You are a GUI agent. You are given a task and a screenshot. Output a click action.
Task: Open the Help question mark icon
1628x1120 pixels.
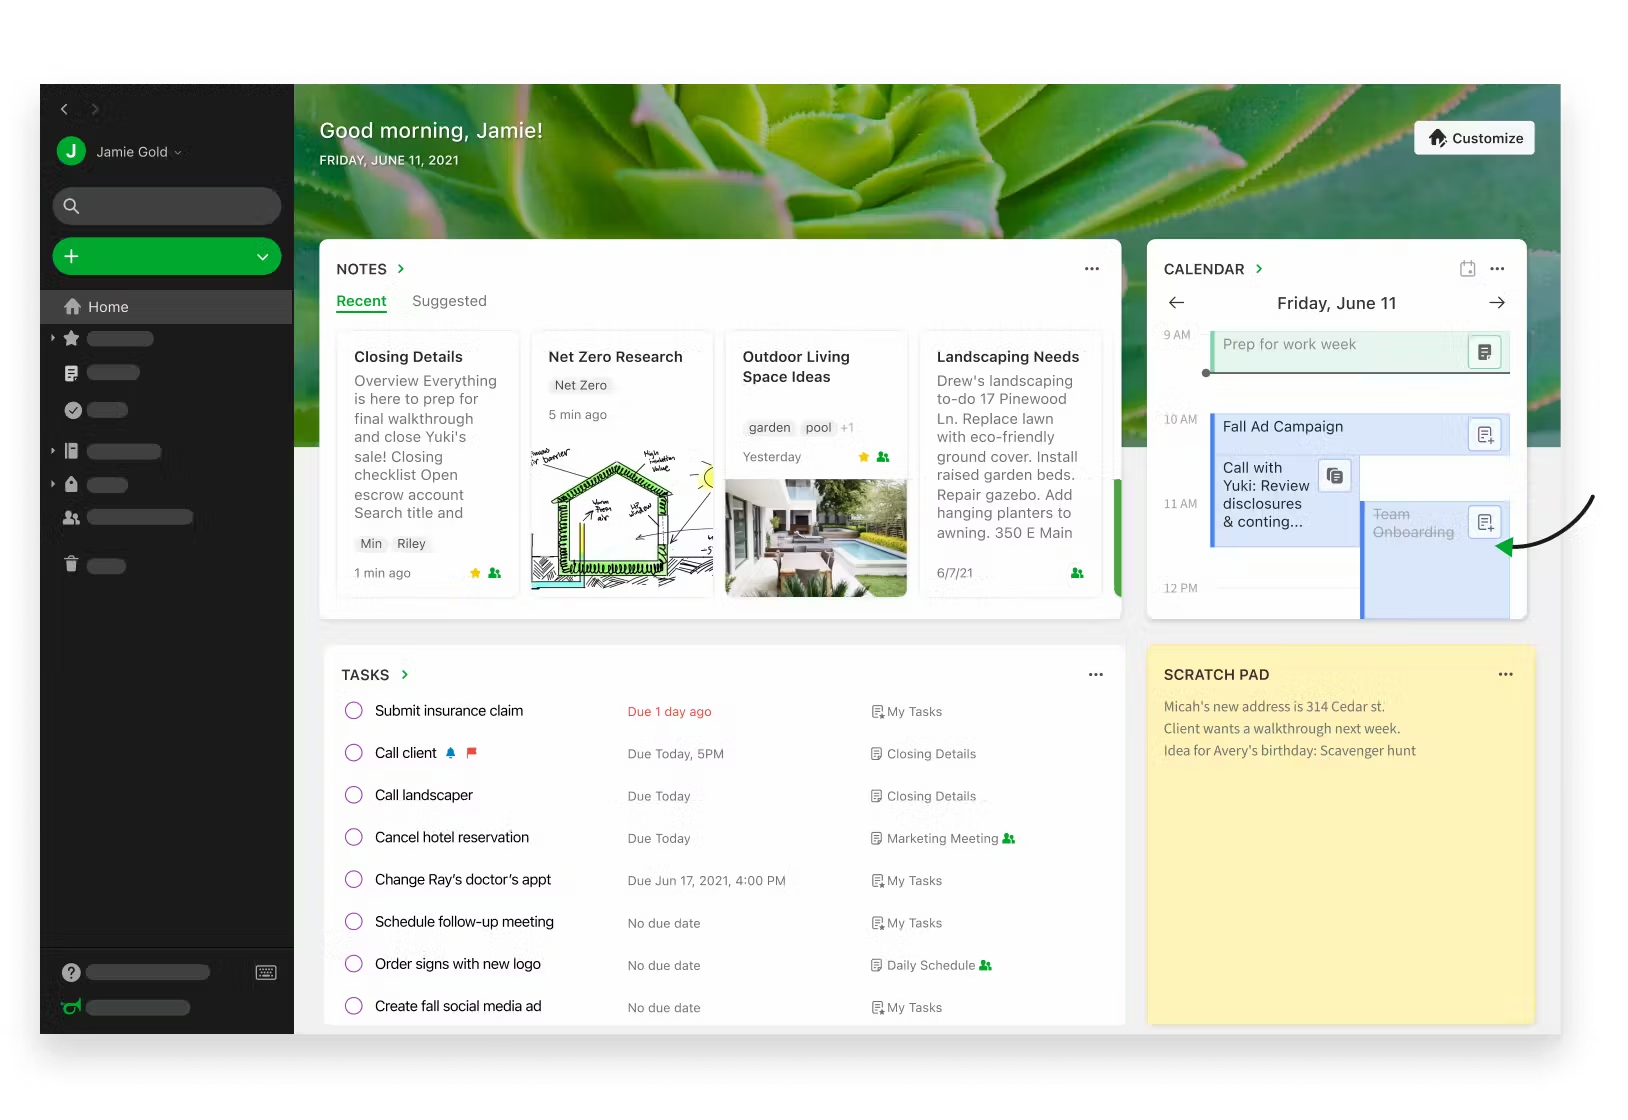[x=71, y=971]
